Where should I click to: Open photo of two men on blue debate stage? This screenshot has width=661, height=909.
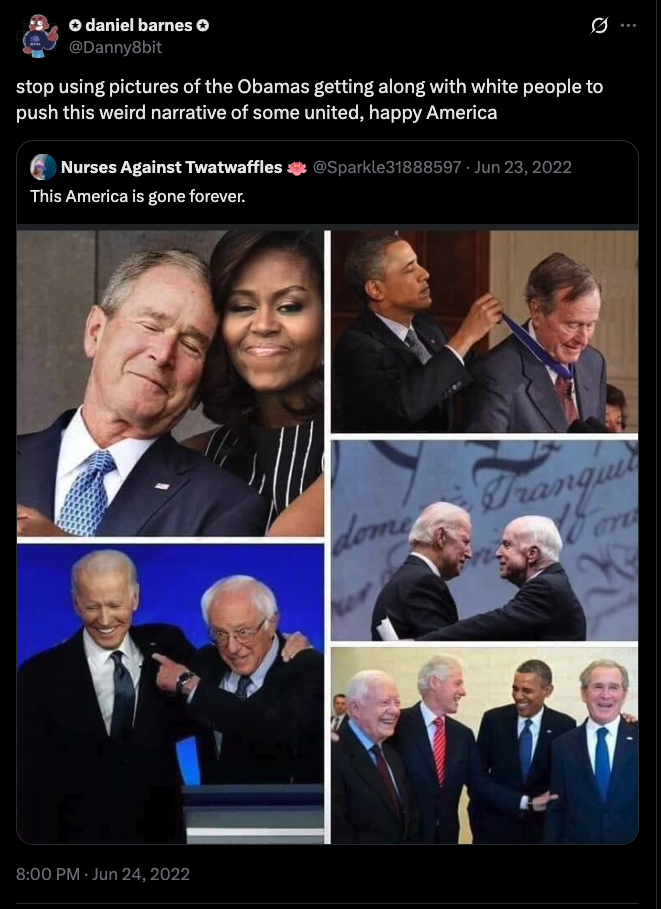coord(170,693)
